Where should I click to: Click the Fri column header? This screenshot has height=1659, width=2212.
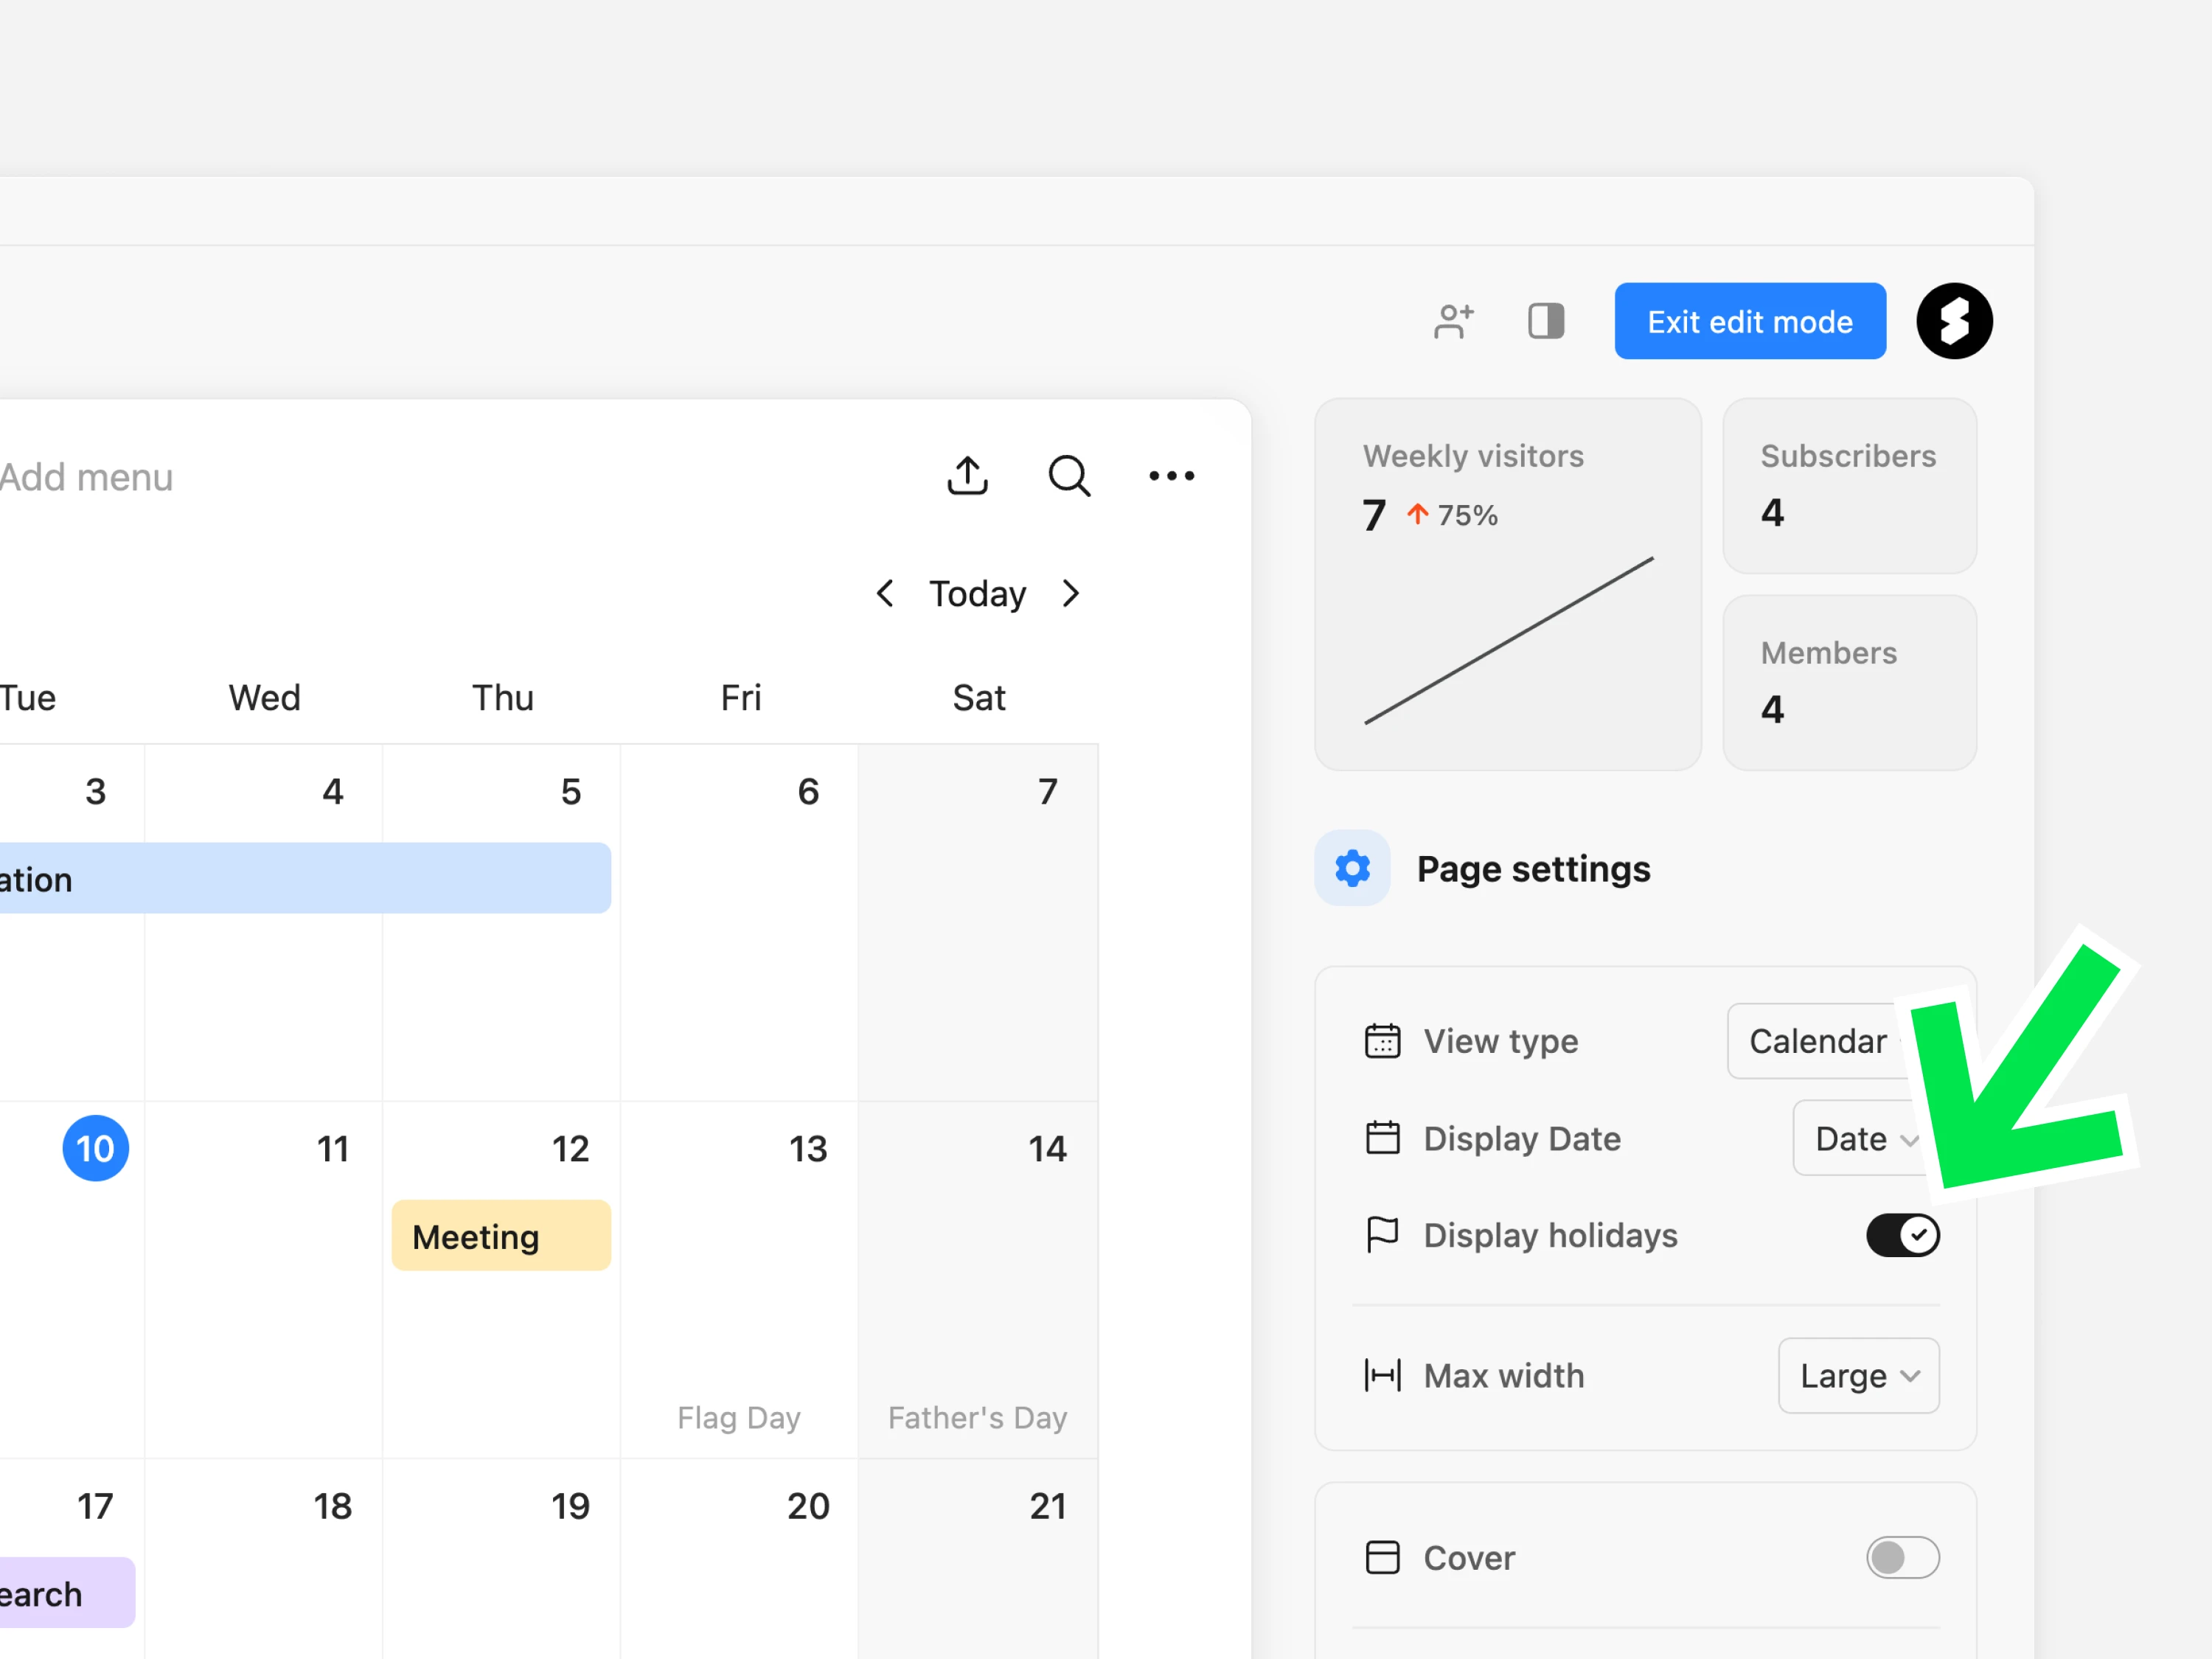click(741, 697)
